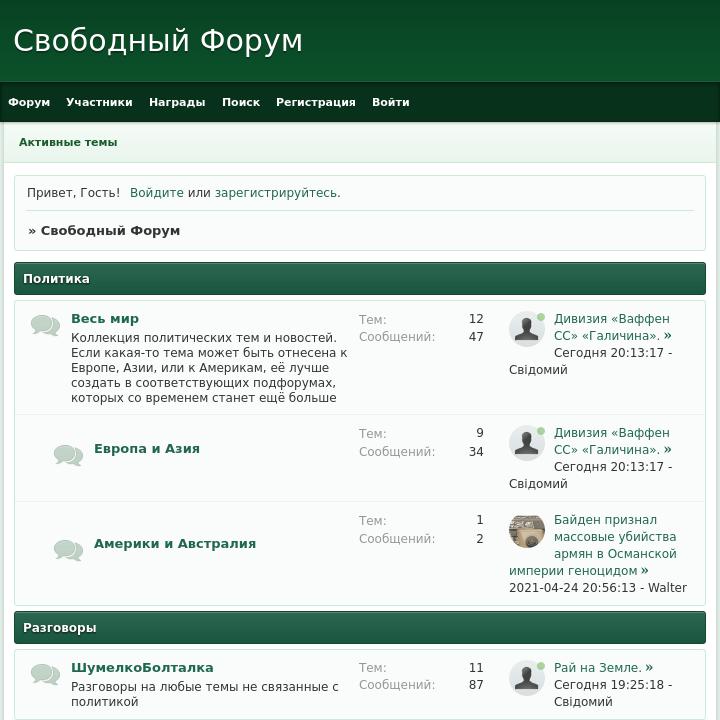Click the зарегистрируйтесь link
This screenshot has width=720, height=720.
(276, 193)
